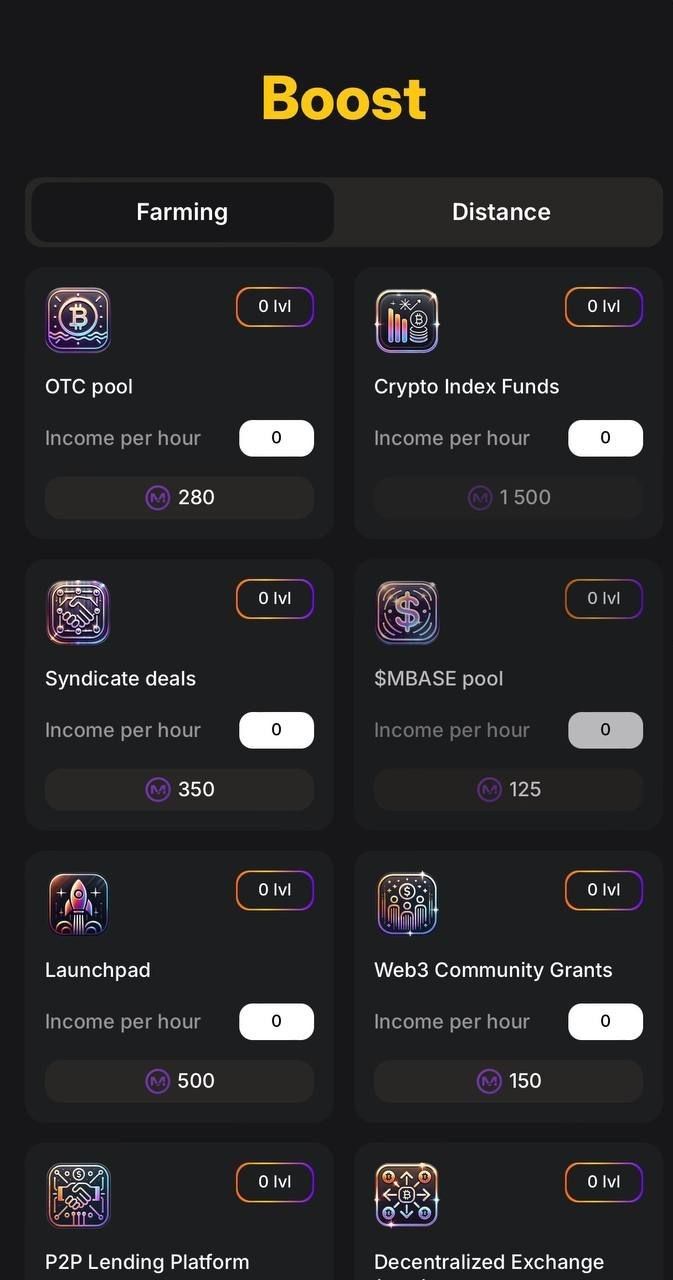Tap the Decentralized Exchange icon
The width and height of the screenshot is (673, 1280).
click(407, 1195)
